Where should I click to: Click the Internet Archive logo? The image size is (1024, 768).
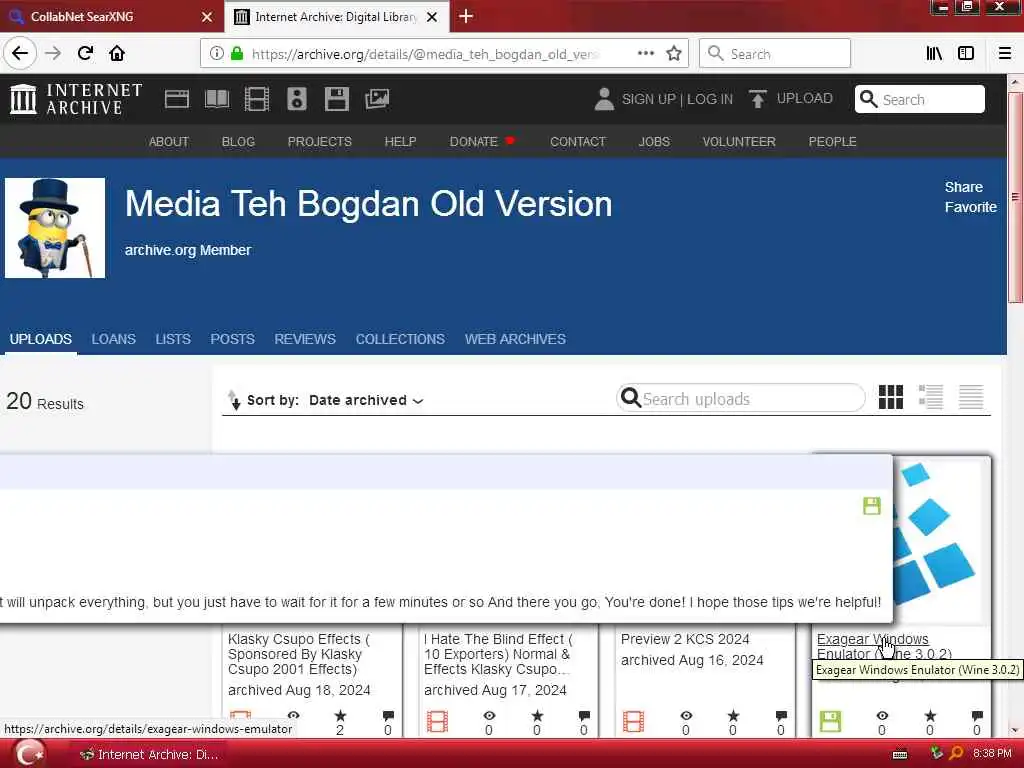coord(76,99)
